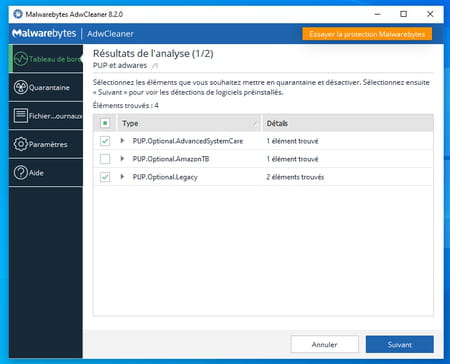Click the Détails column header

(348, 123)
